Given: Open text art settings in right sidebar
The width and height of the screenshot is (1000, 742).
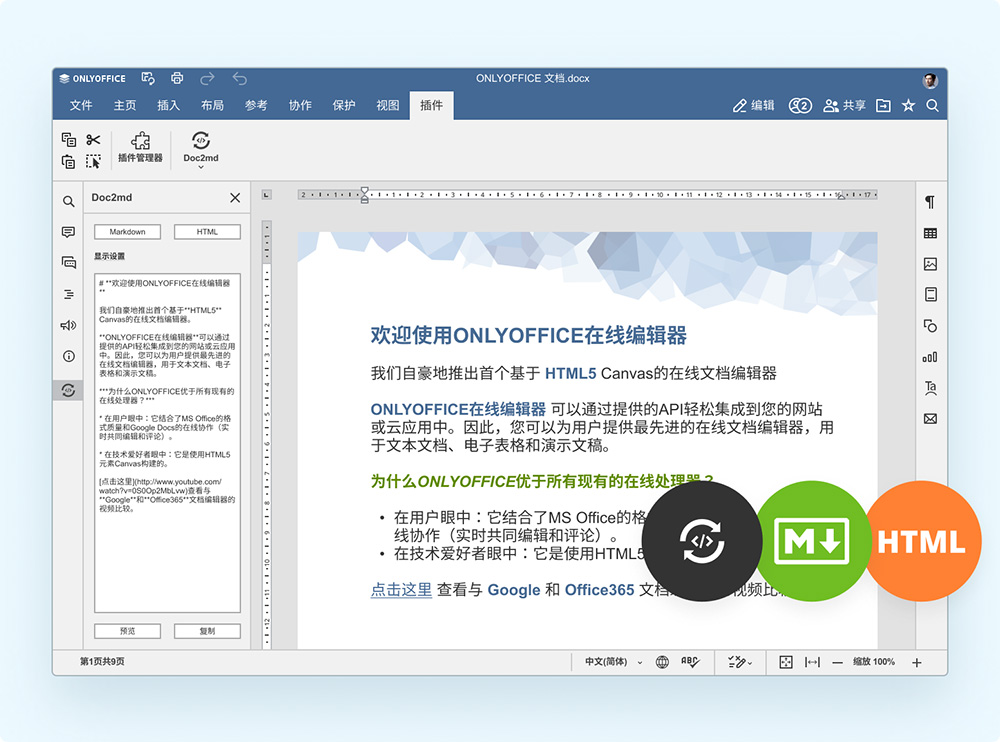Looking at the screenshot, I should (930, 388).
